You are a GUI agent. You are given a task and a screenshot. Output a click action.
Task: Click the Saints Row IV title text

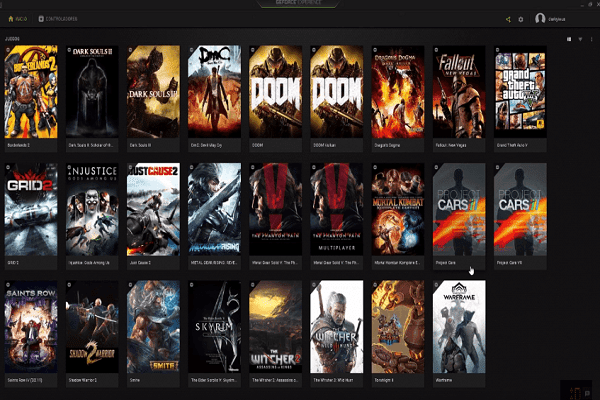point(22,381)
